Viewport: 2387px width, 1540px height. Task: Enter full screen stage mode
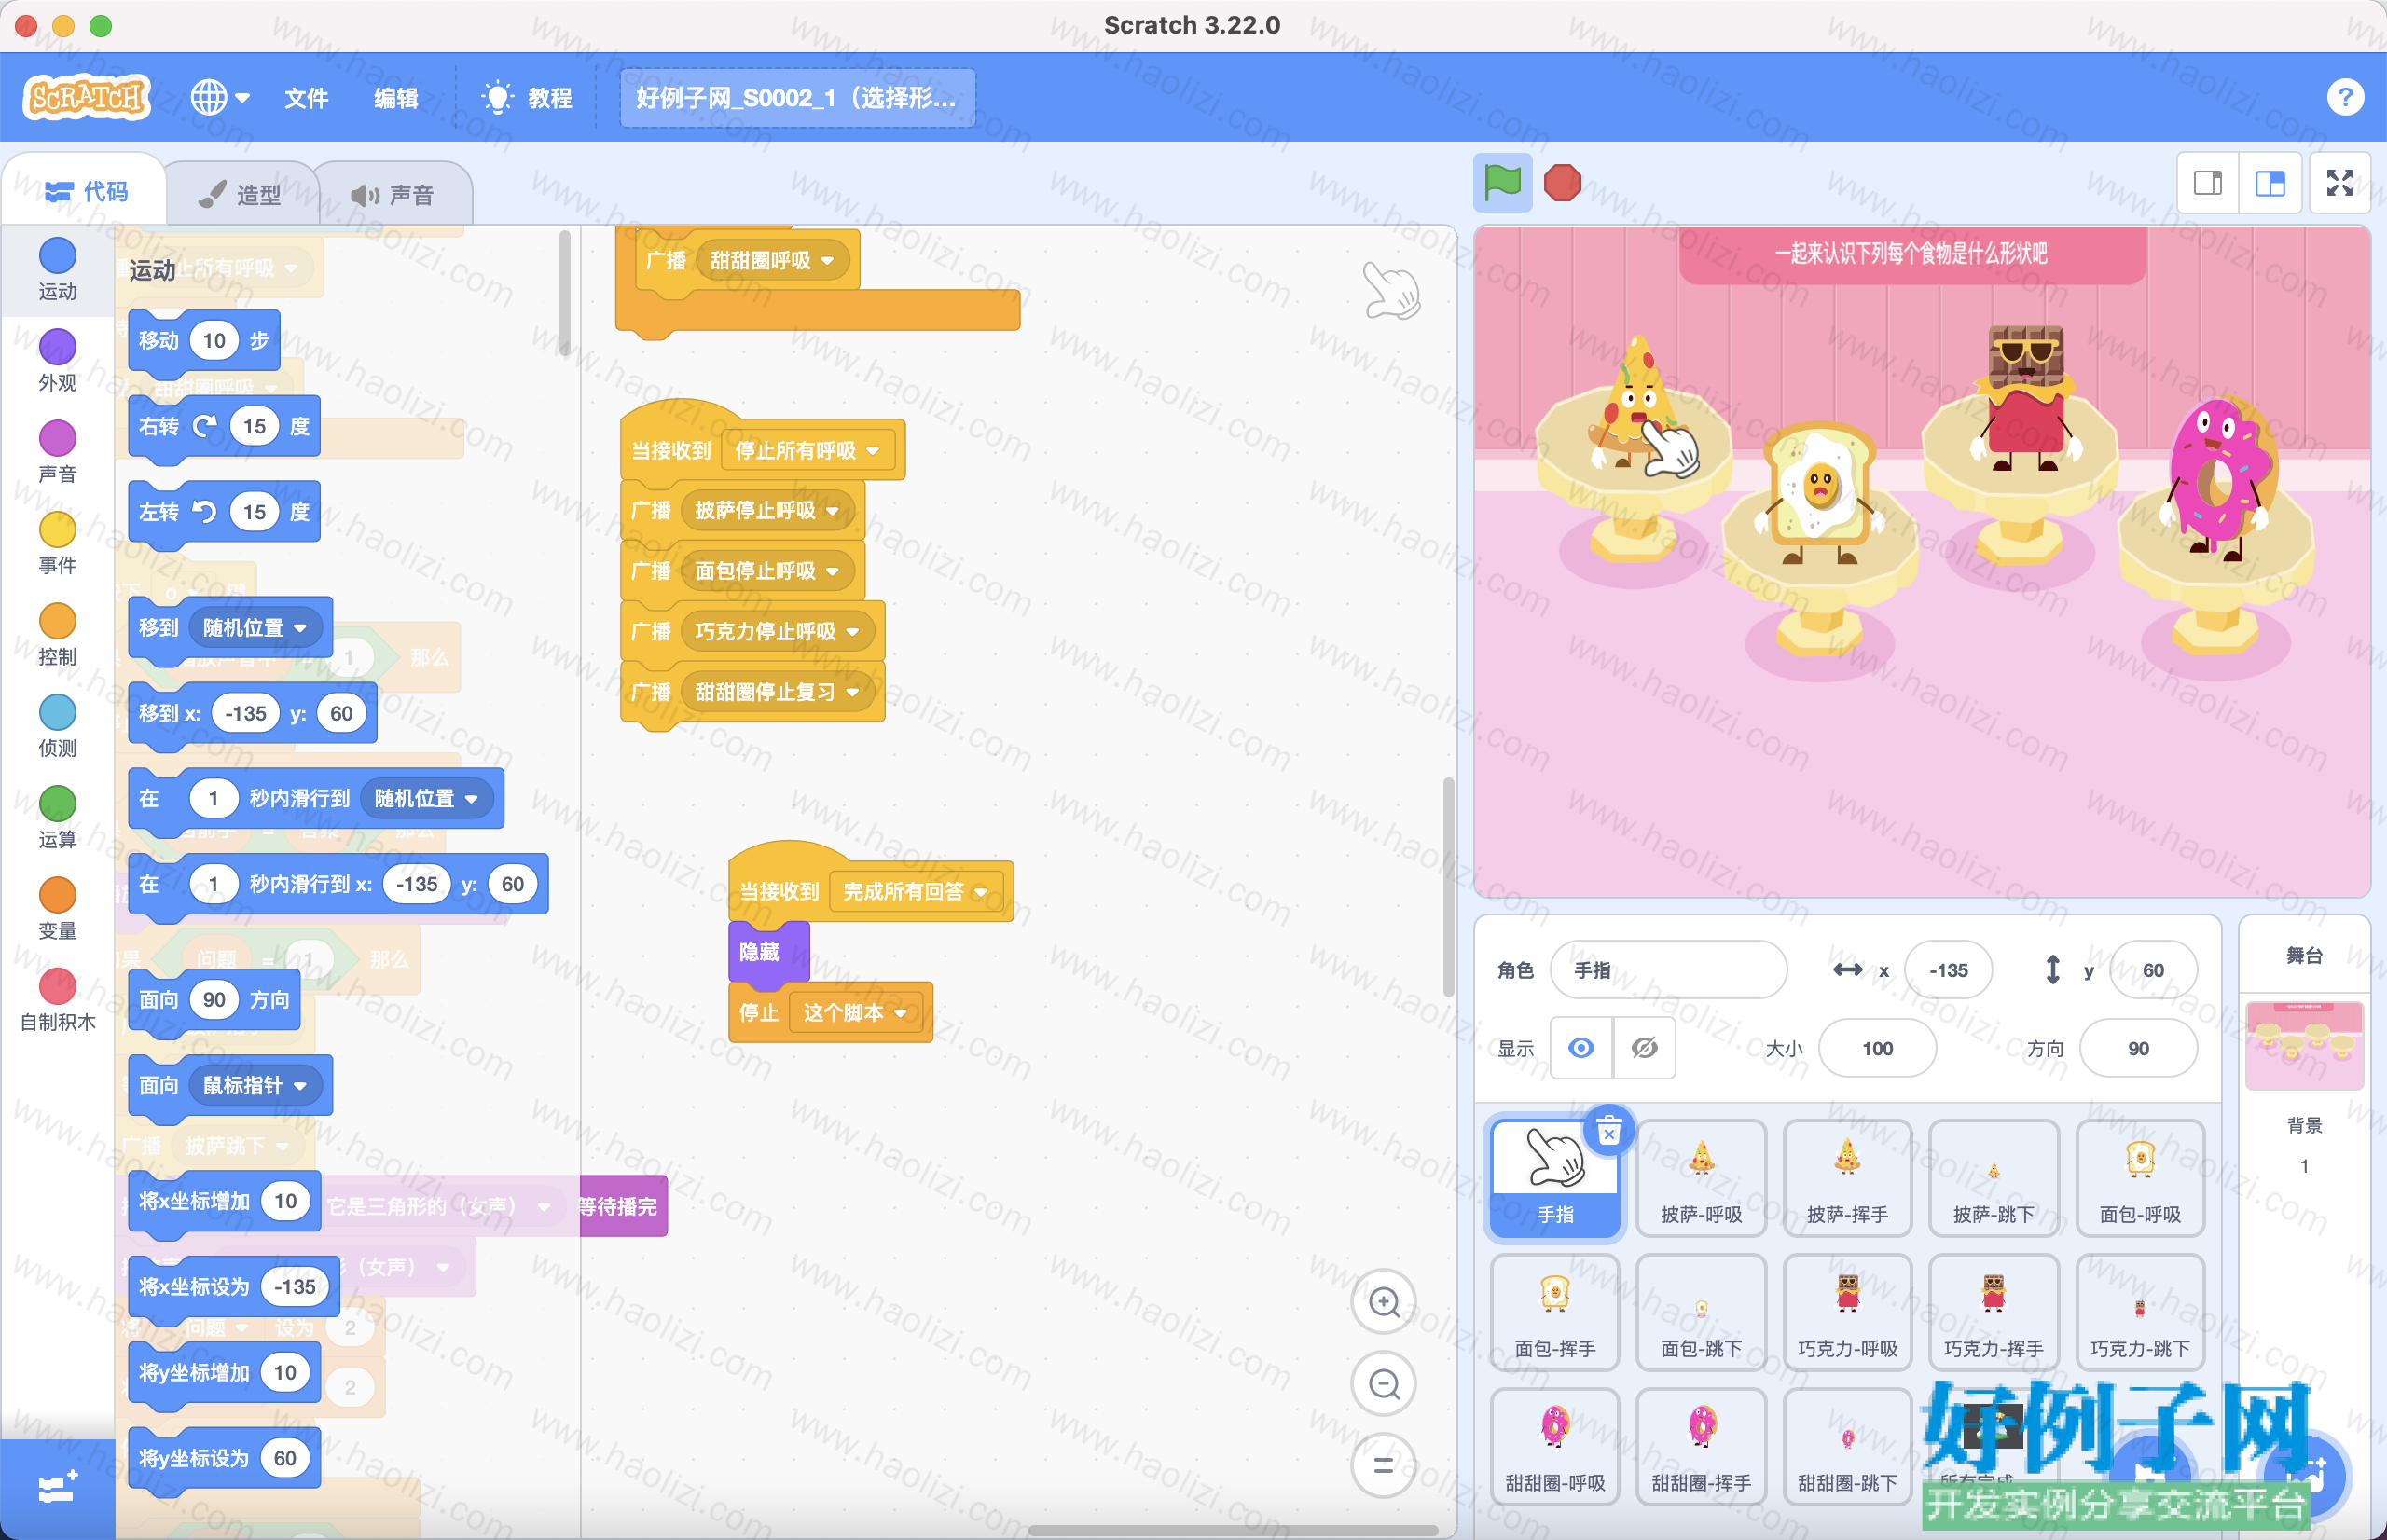tap(2340, 183)
